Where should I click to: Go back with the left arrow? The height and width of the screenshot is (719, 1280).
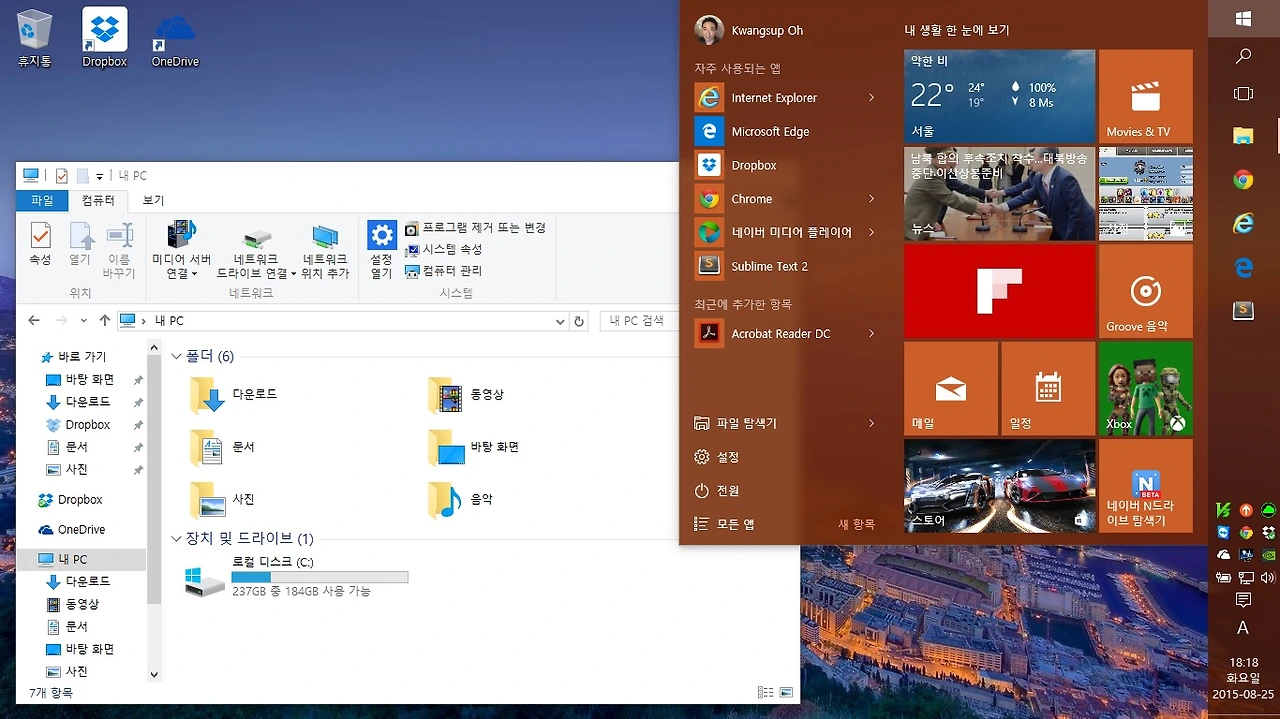click(x=34, y=321)
